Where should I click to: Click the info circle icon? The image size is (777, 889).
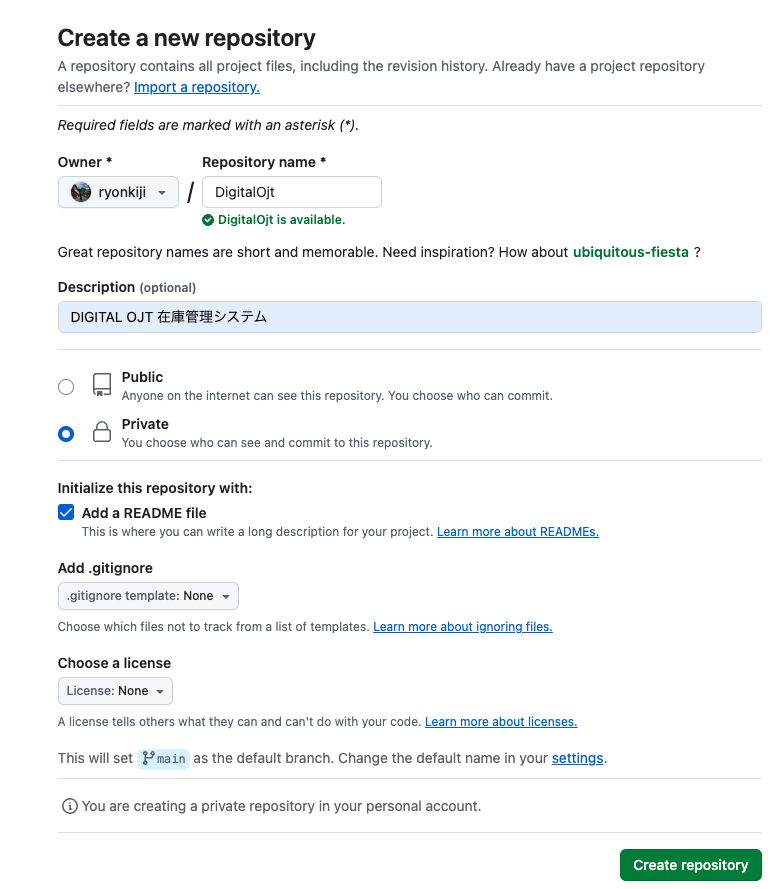coord(70,806)
